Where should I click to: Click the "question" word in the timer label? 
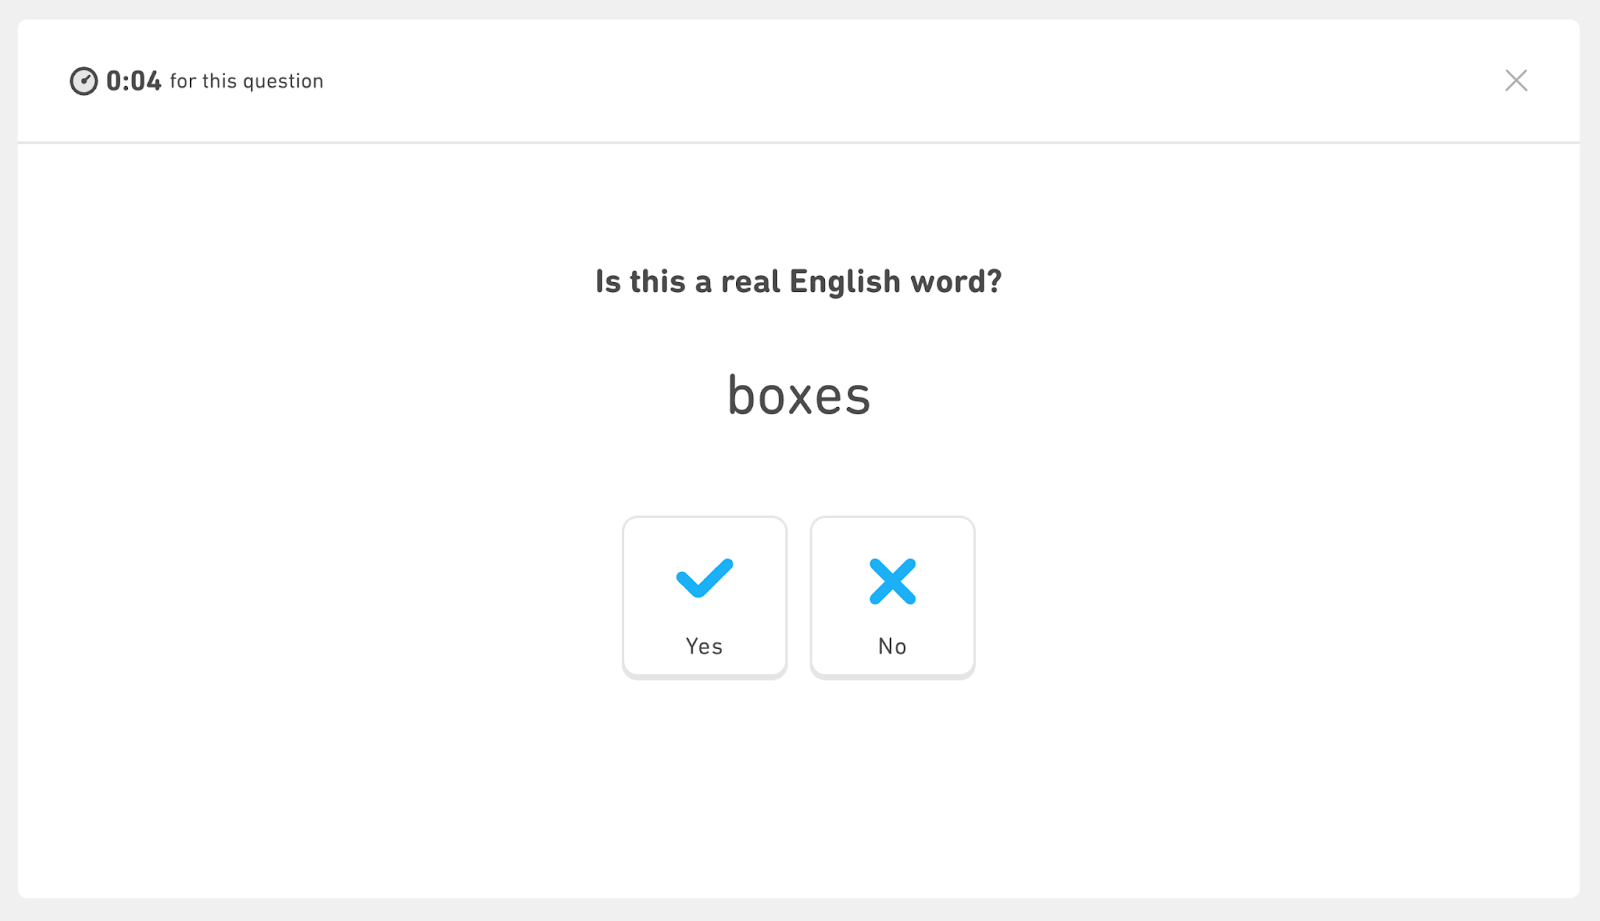point(283,82)
